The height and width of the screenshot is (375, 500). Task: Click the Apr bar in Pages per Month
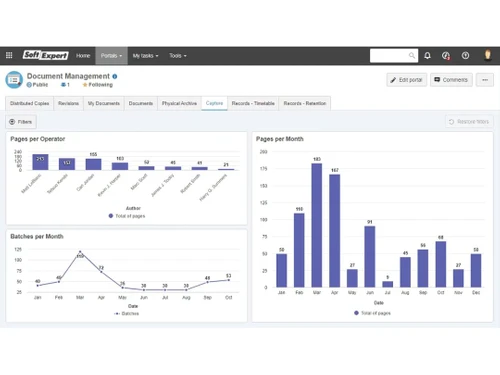pos(335,231)
